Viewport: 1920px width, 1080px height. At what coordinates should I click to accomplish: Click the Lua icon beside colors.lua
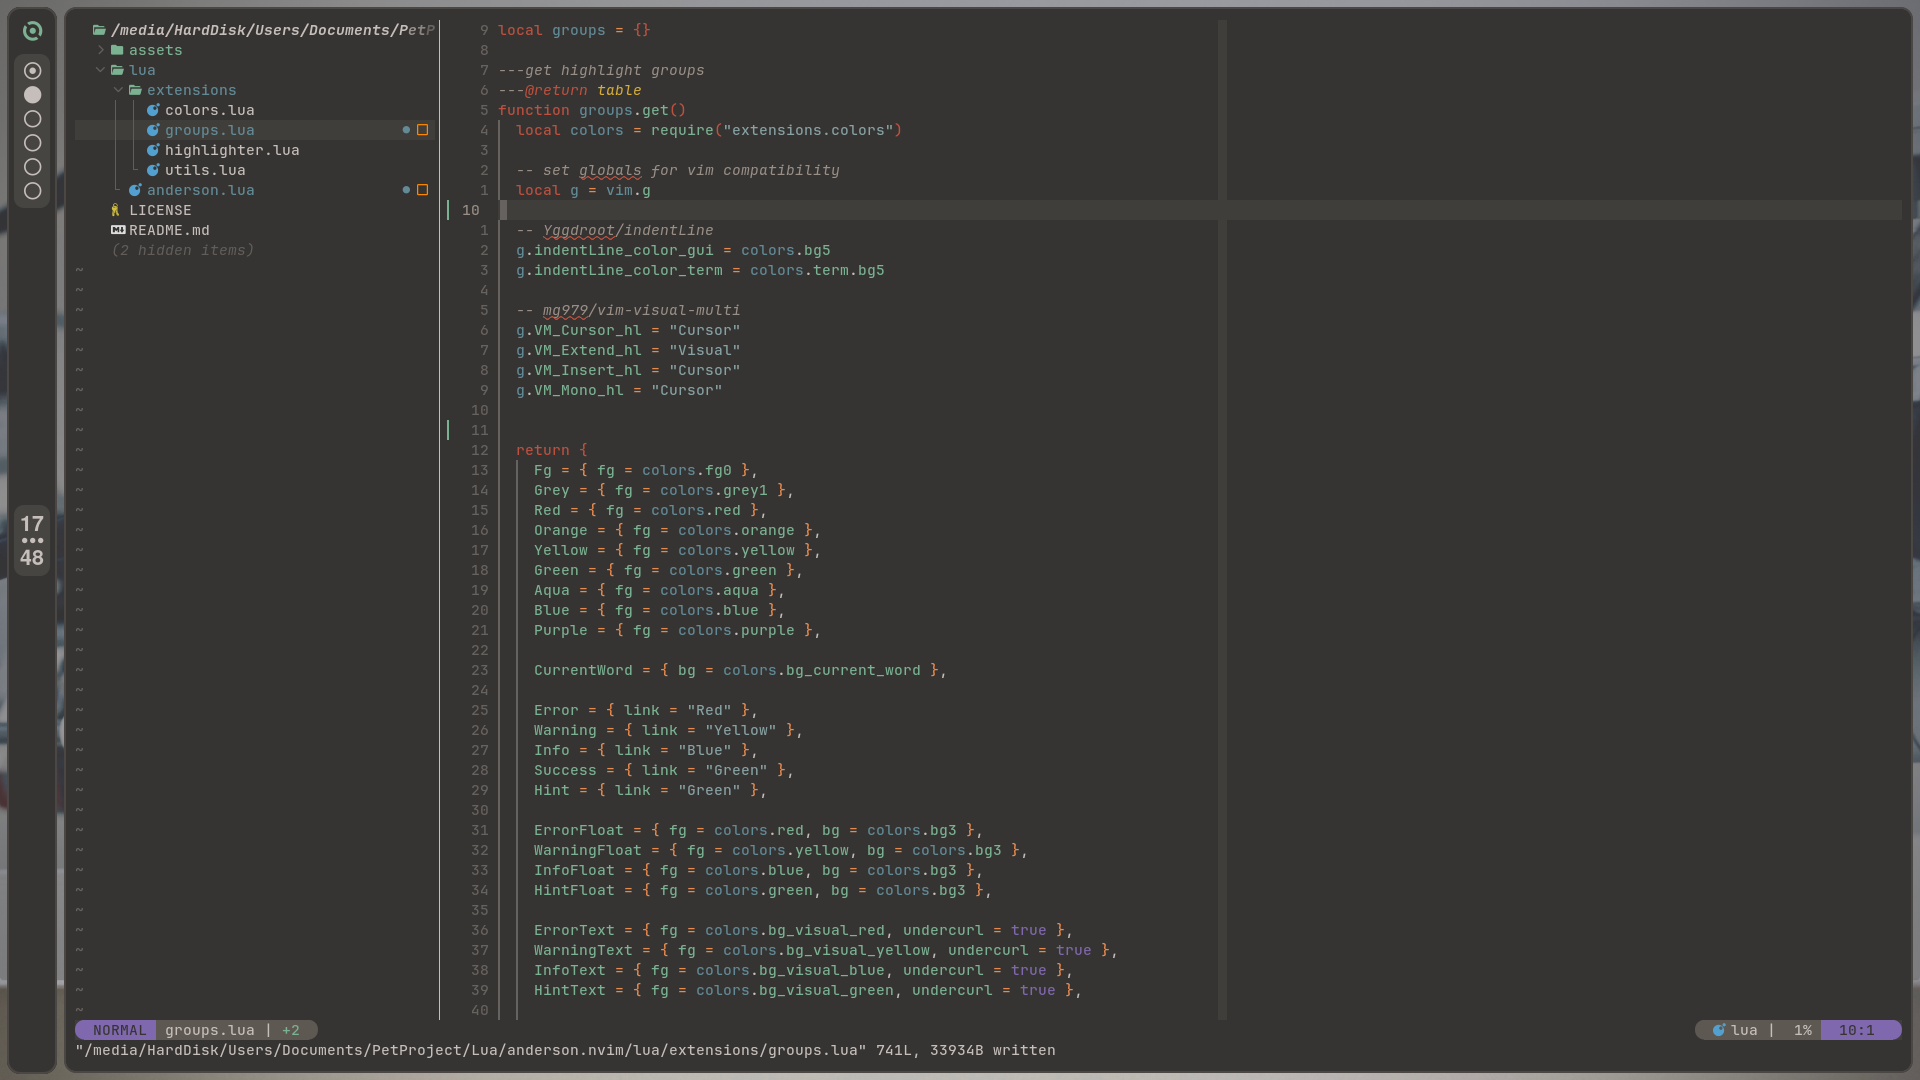(153, 110)
